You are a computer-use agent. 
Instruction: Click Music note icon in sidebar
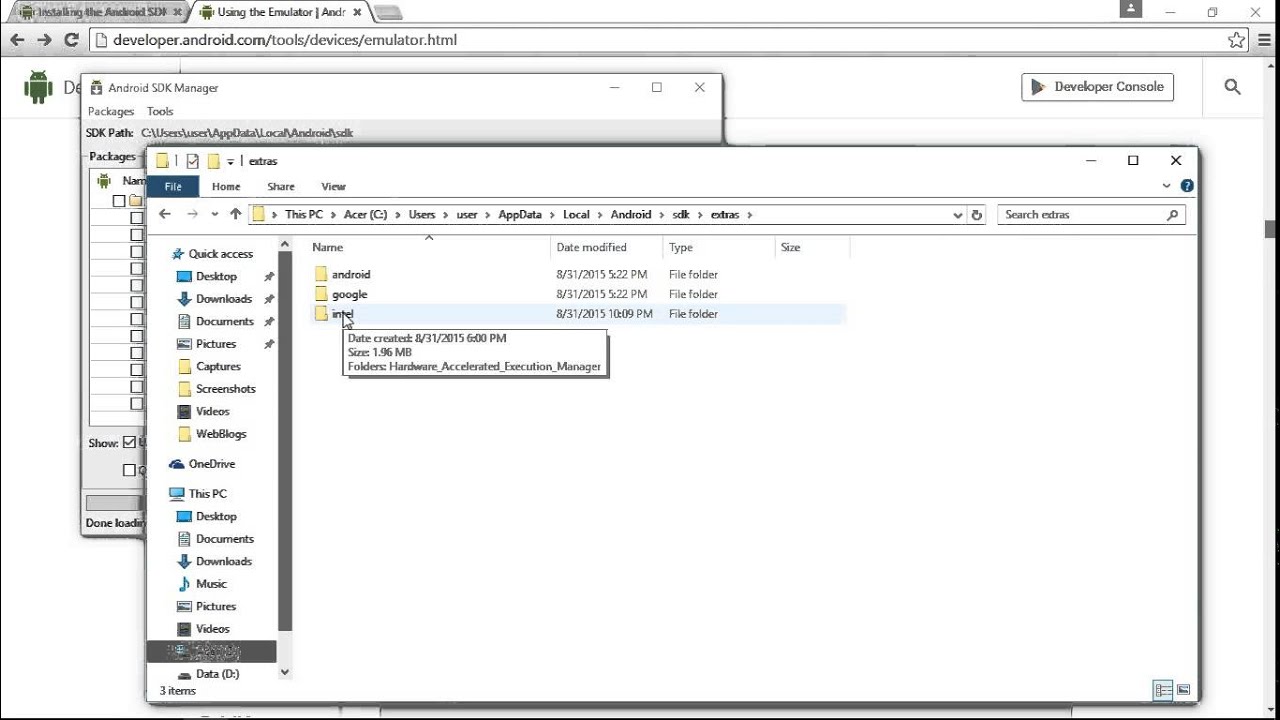point(184,584)
